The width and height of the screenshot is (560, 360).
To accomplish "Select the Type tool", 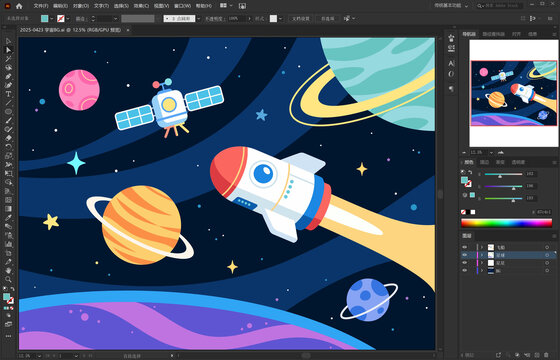I will [x=9, y=94].
